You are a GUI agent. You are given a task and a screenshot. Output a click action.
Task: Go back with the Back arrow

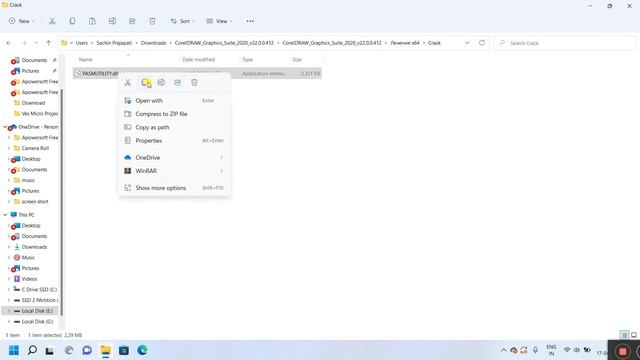coord(9,43)
